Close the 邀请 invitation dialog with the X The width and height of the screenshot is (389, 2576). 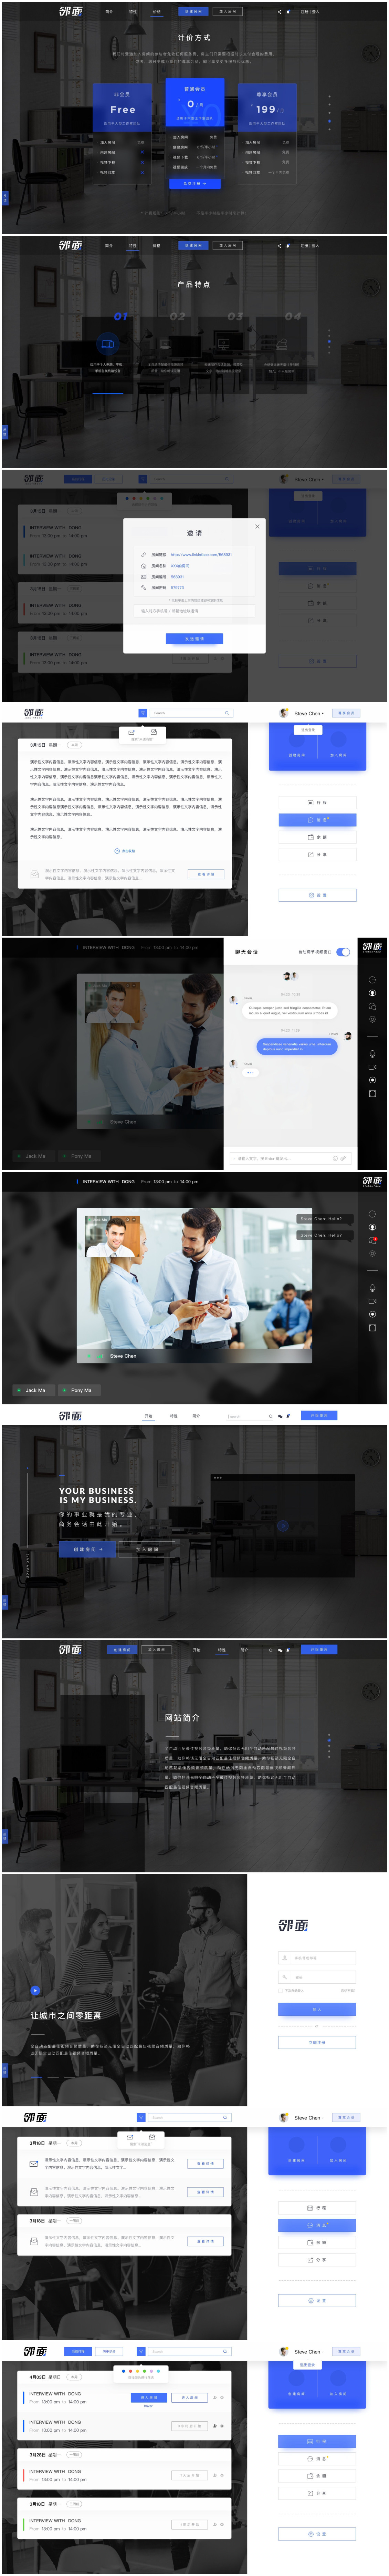click(x=257, y=526)
